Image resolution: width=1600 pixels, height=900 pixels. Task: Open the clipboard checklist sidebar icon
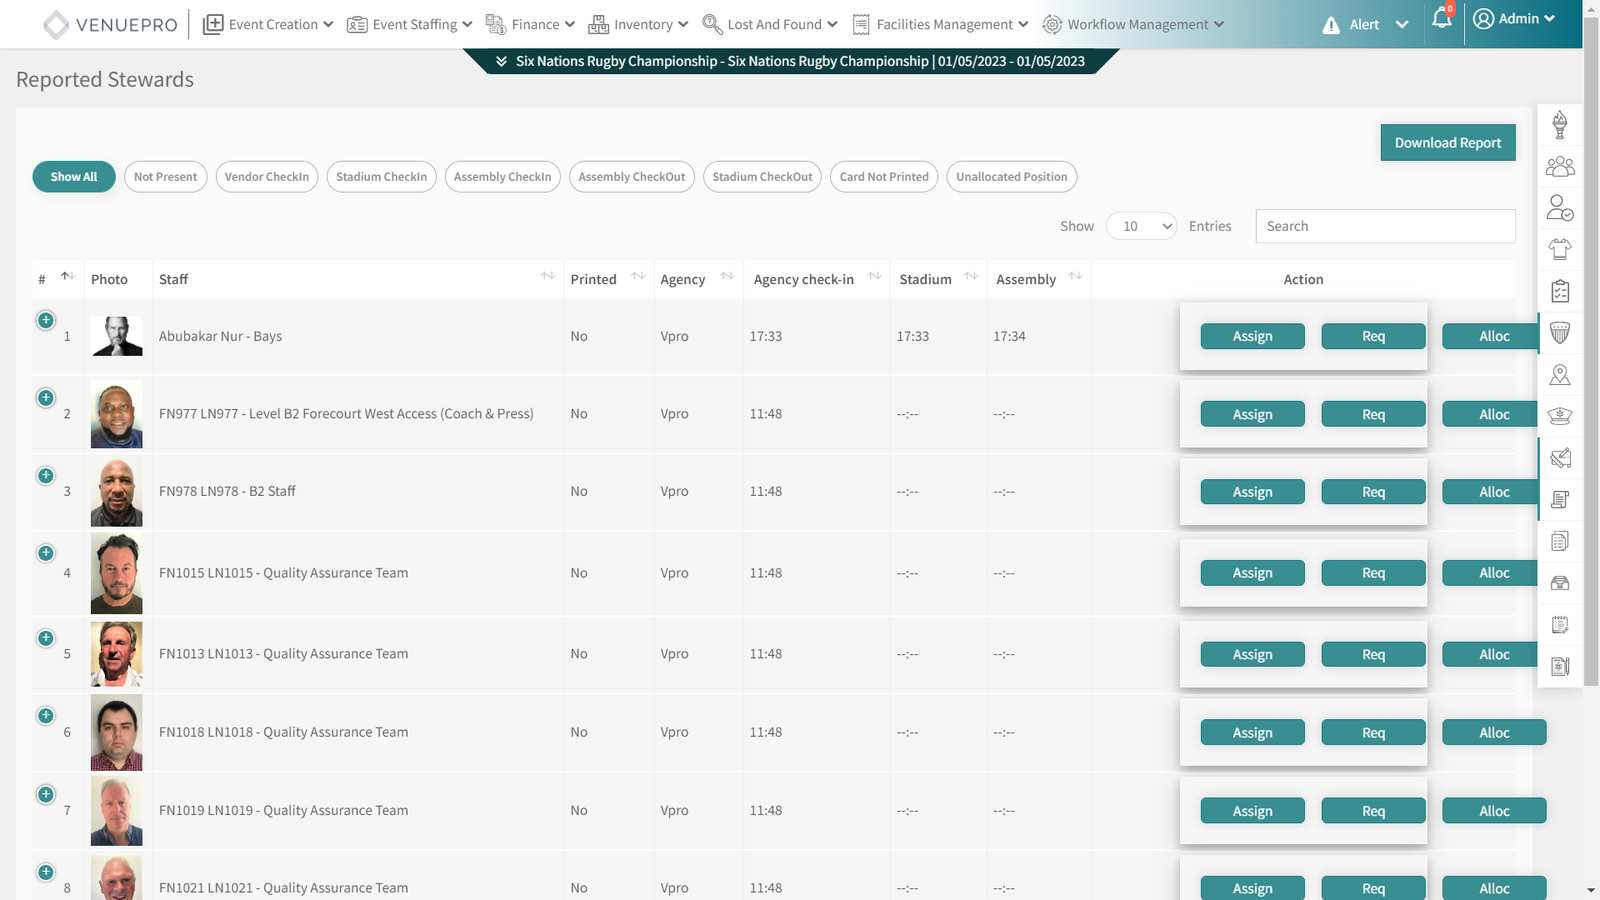[x=1559, y=291]
